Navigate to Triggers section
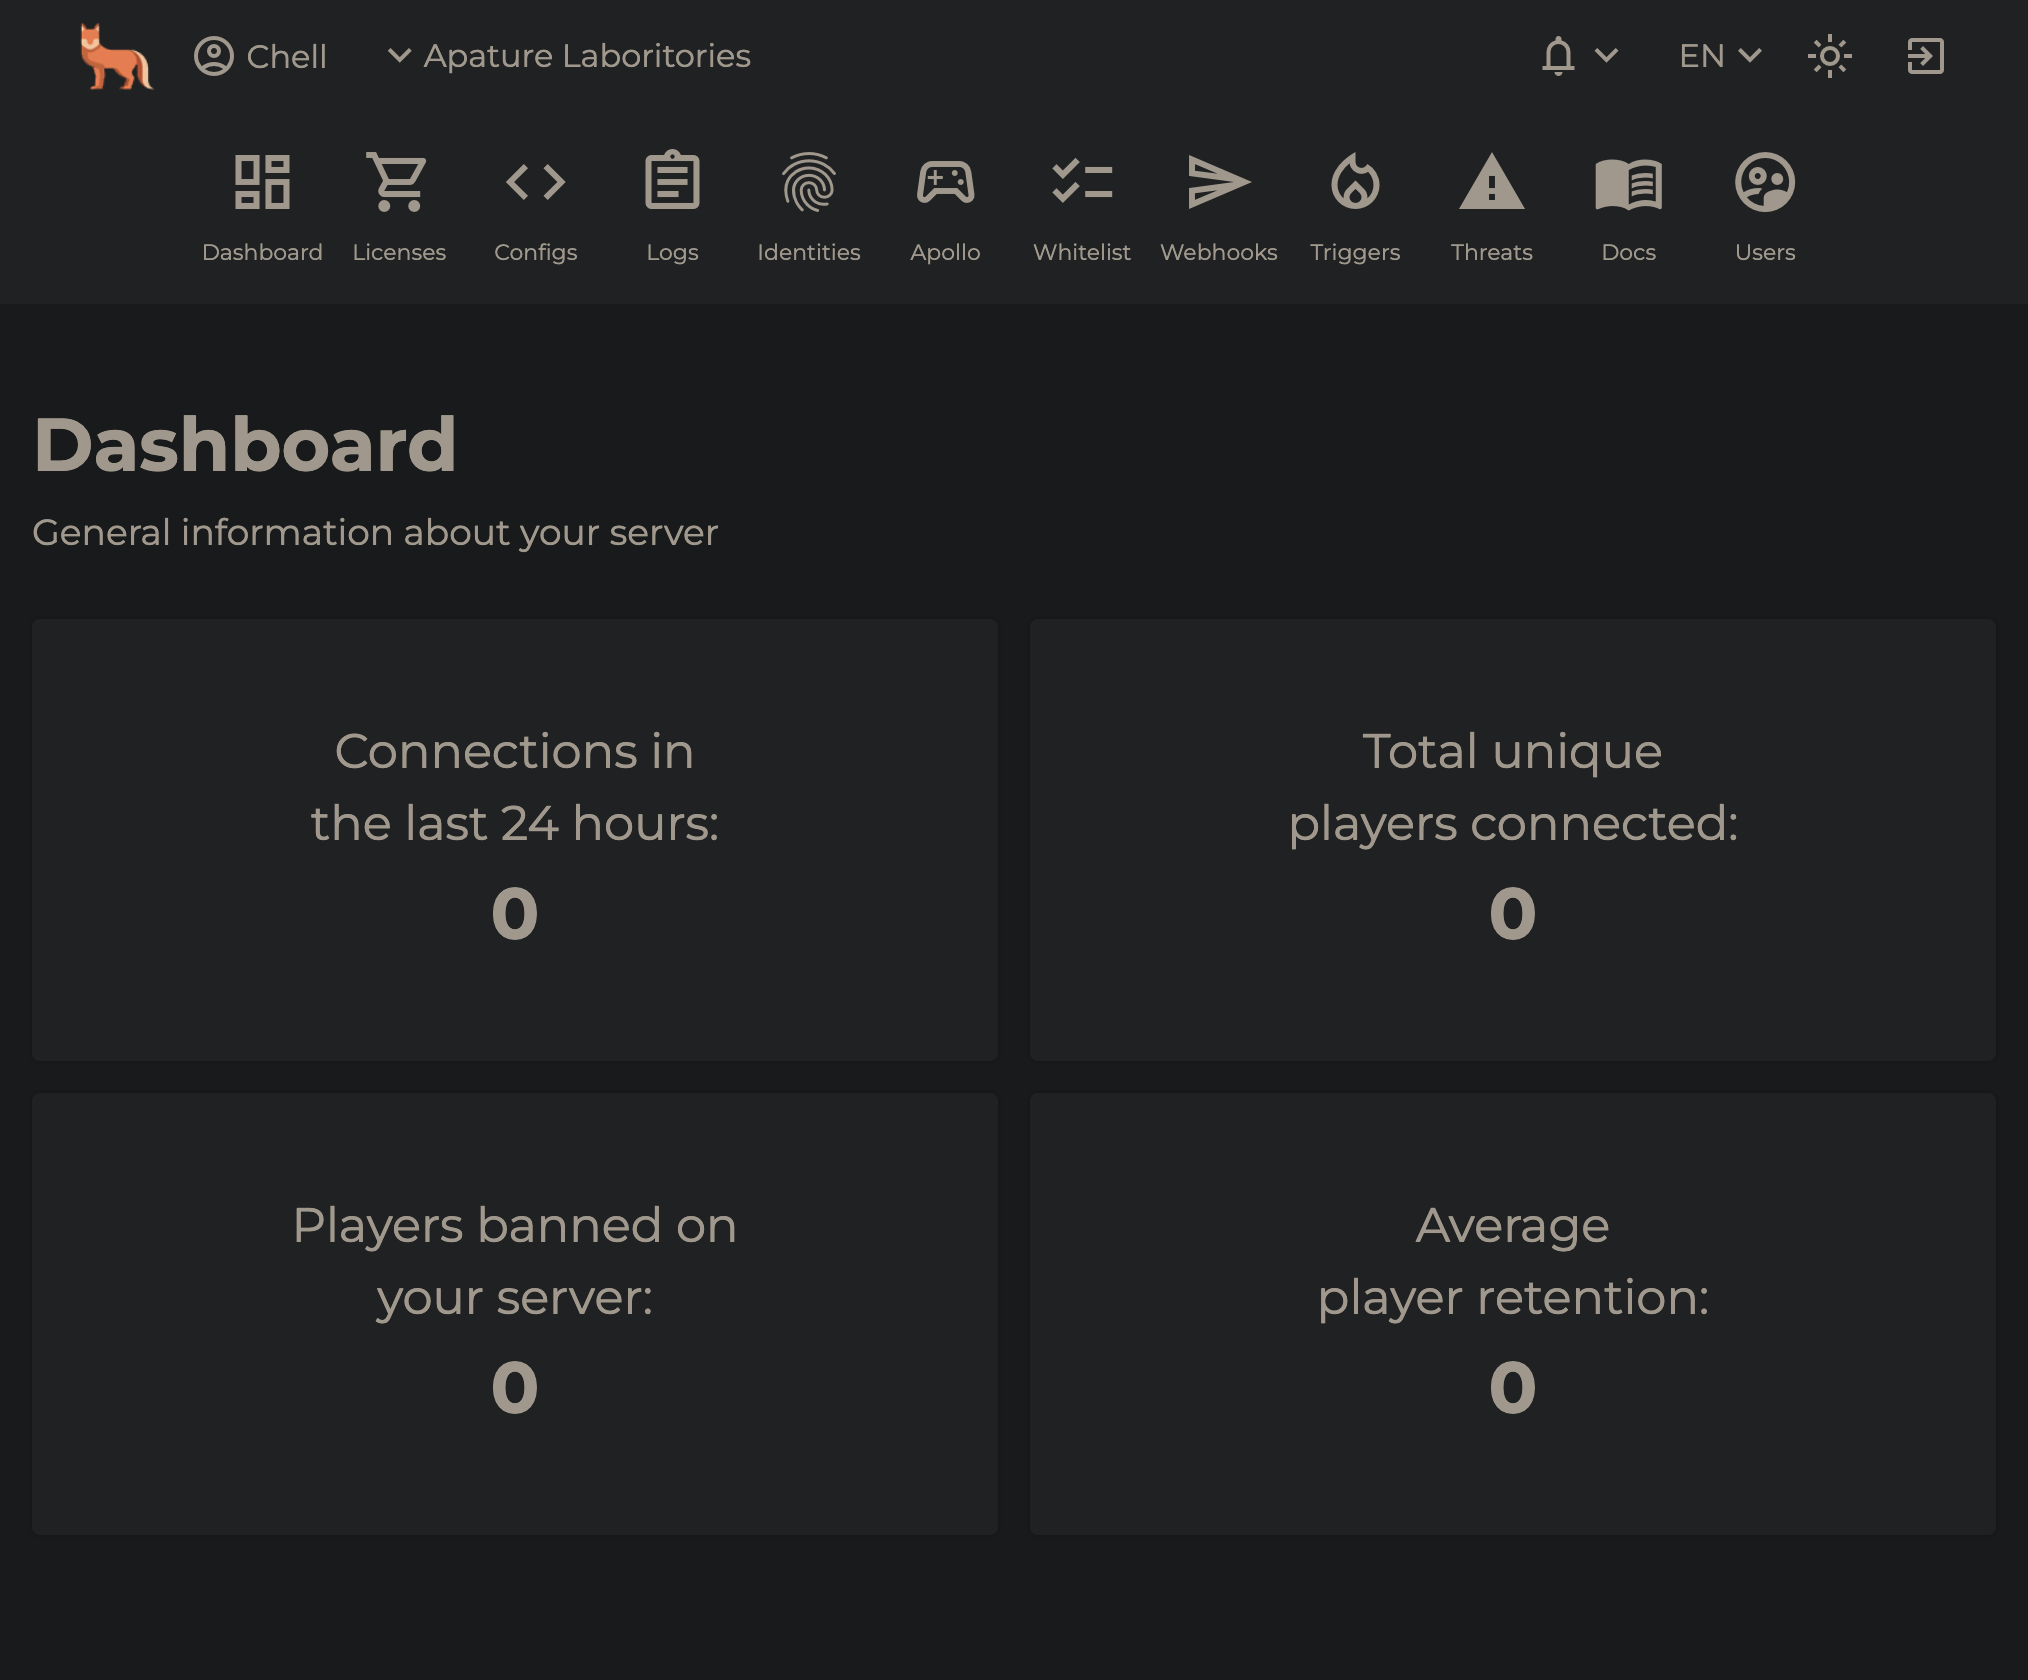Screen dimensions: 2028x1680 tap(1354, 202)
